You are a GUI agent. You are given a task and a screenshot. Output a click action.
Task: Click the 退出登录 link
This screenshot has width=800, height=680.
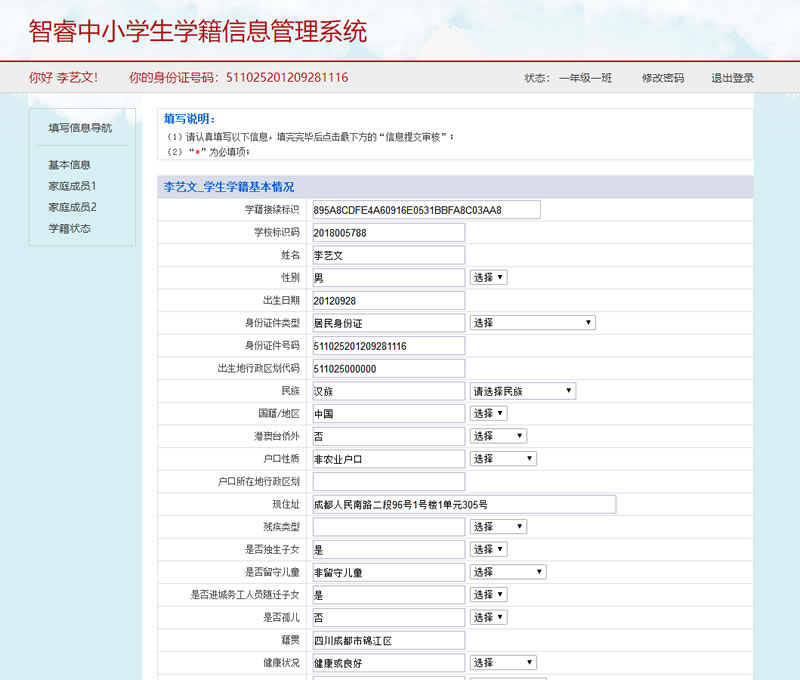(x=732, y=78)
